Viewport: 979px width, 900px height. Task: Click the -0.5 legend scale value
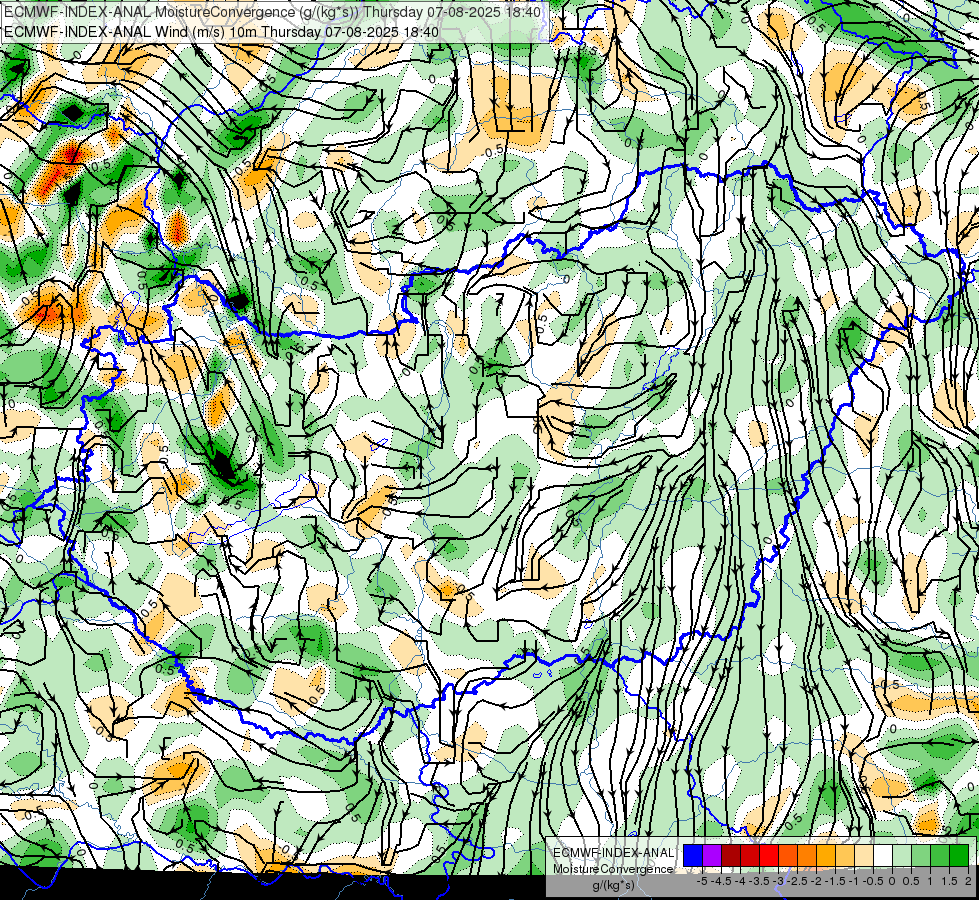pyautogui.click(x=873, y=881)
